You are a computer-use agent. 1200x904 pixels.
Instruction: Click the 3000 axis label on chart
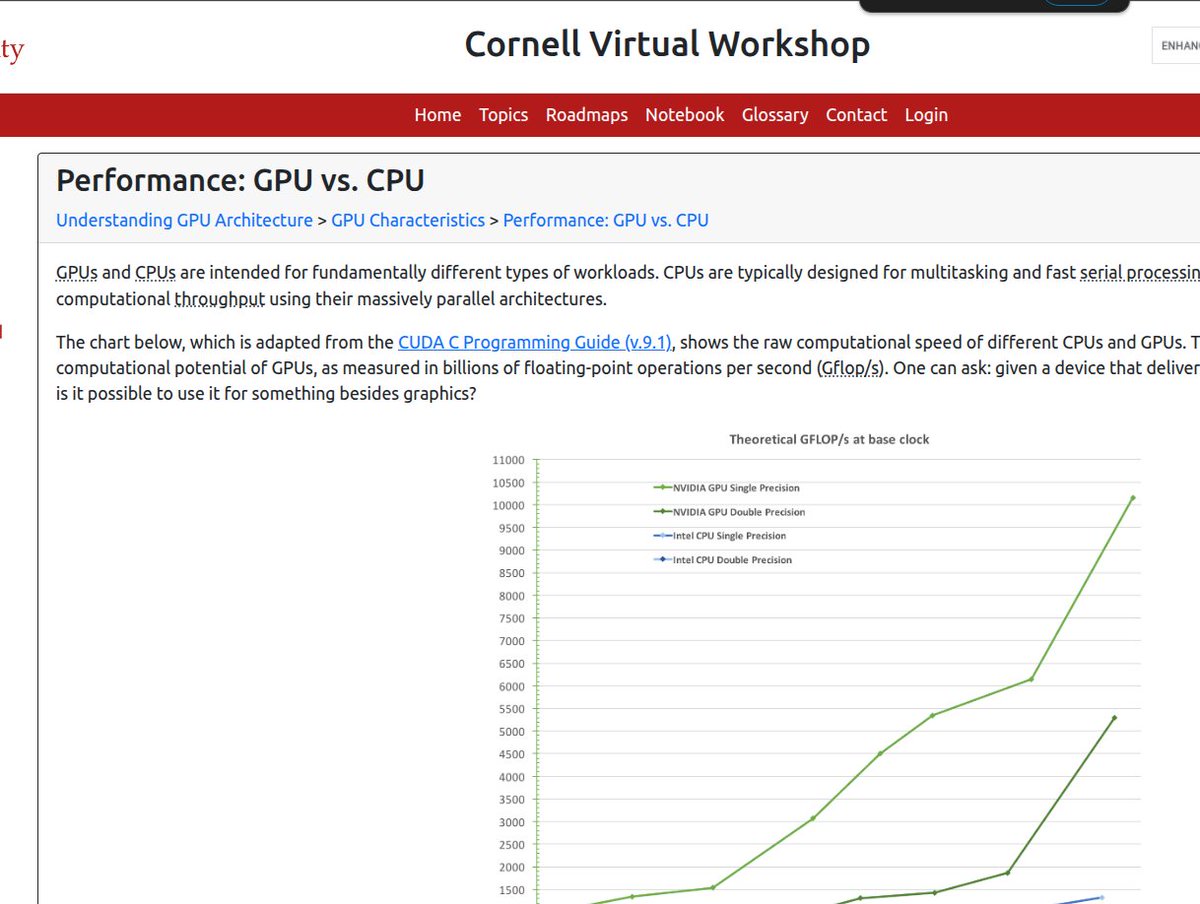(x=510, y=822)
